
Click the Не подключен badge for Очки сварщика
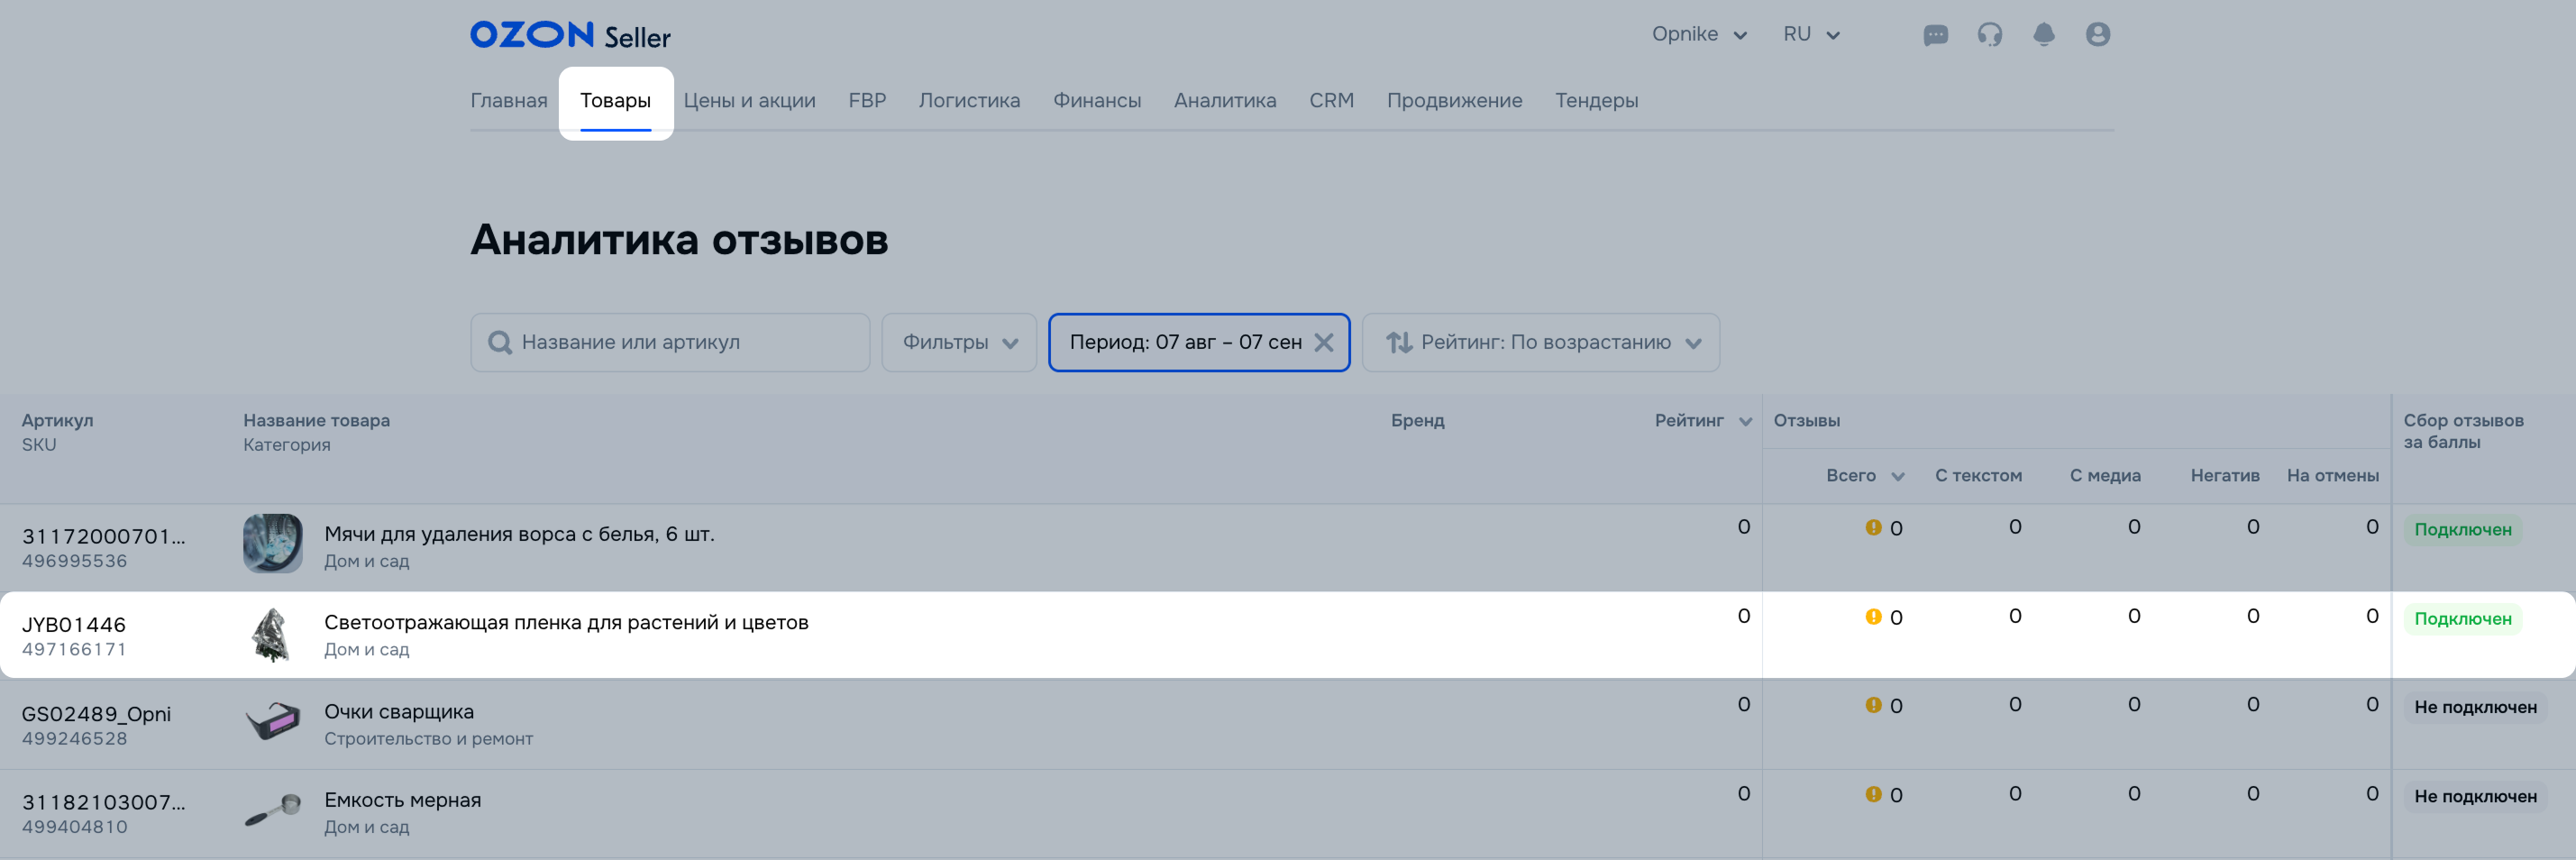click(2474, 707)
